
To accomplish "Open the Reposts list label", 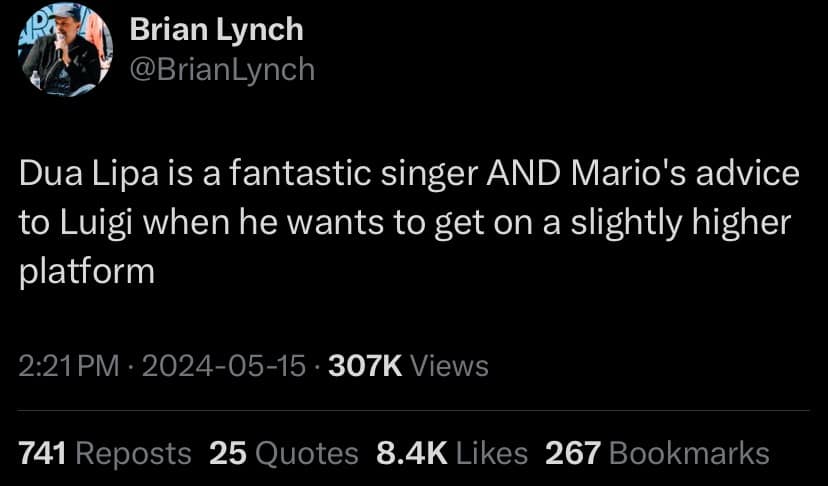I will (x=133, y=453).
